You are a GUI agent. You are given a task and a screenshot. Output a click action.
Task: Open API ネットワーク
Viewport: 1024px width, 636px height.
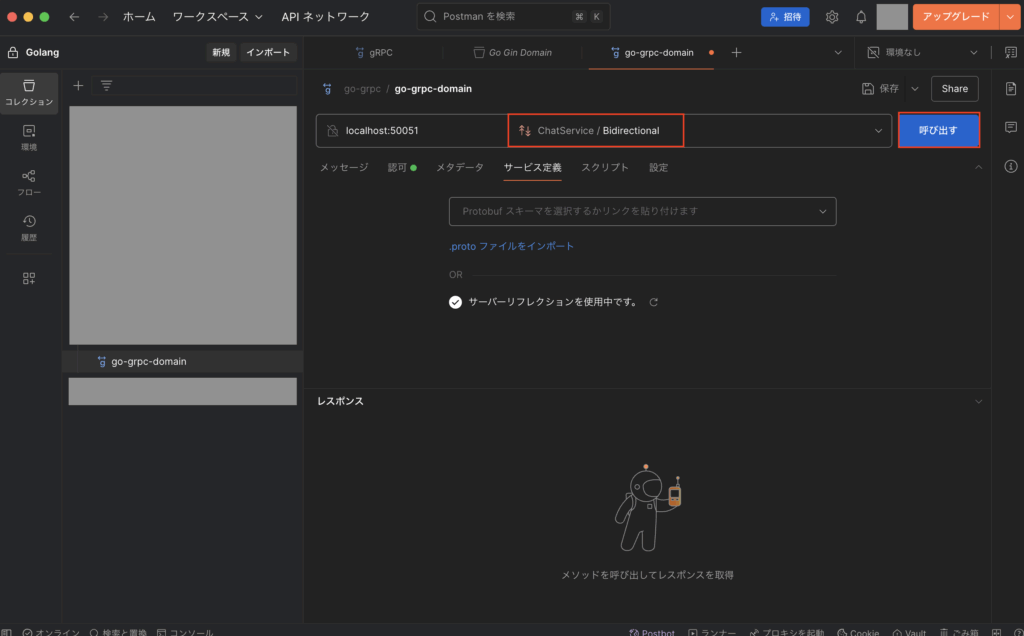tap(325, 17)
